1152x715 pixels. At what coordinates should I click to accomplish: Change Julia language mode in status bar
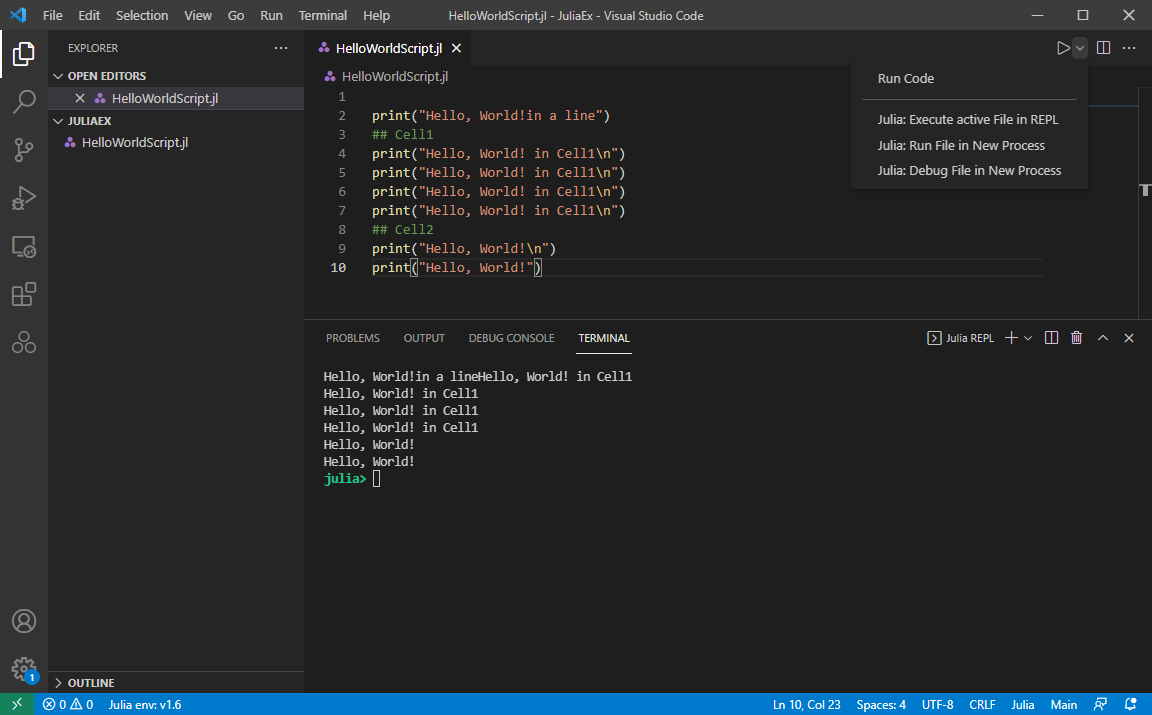pos(1023,704)
